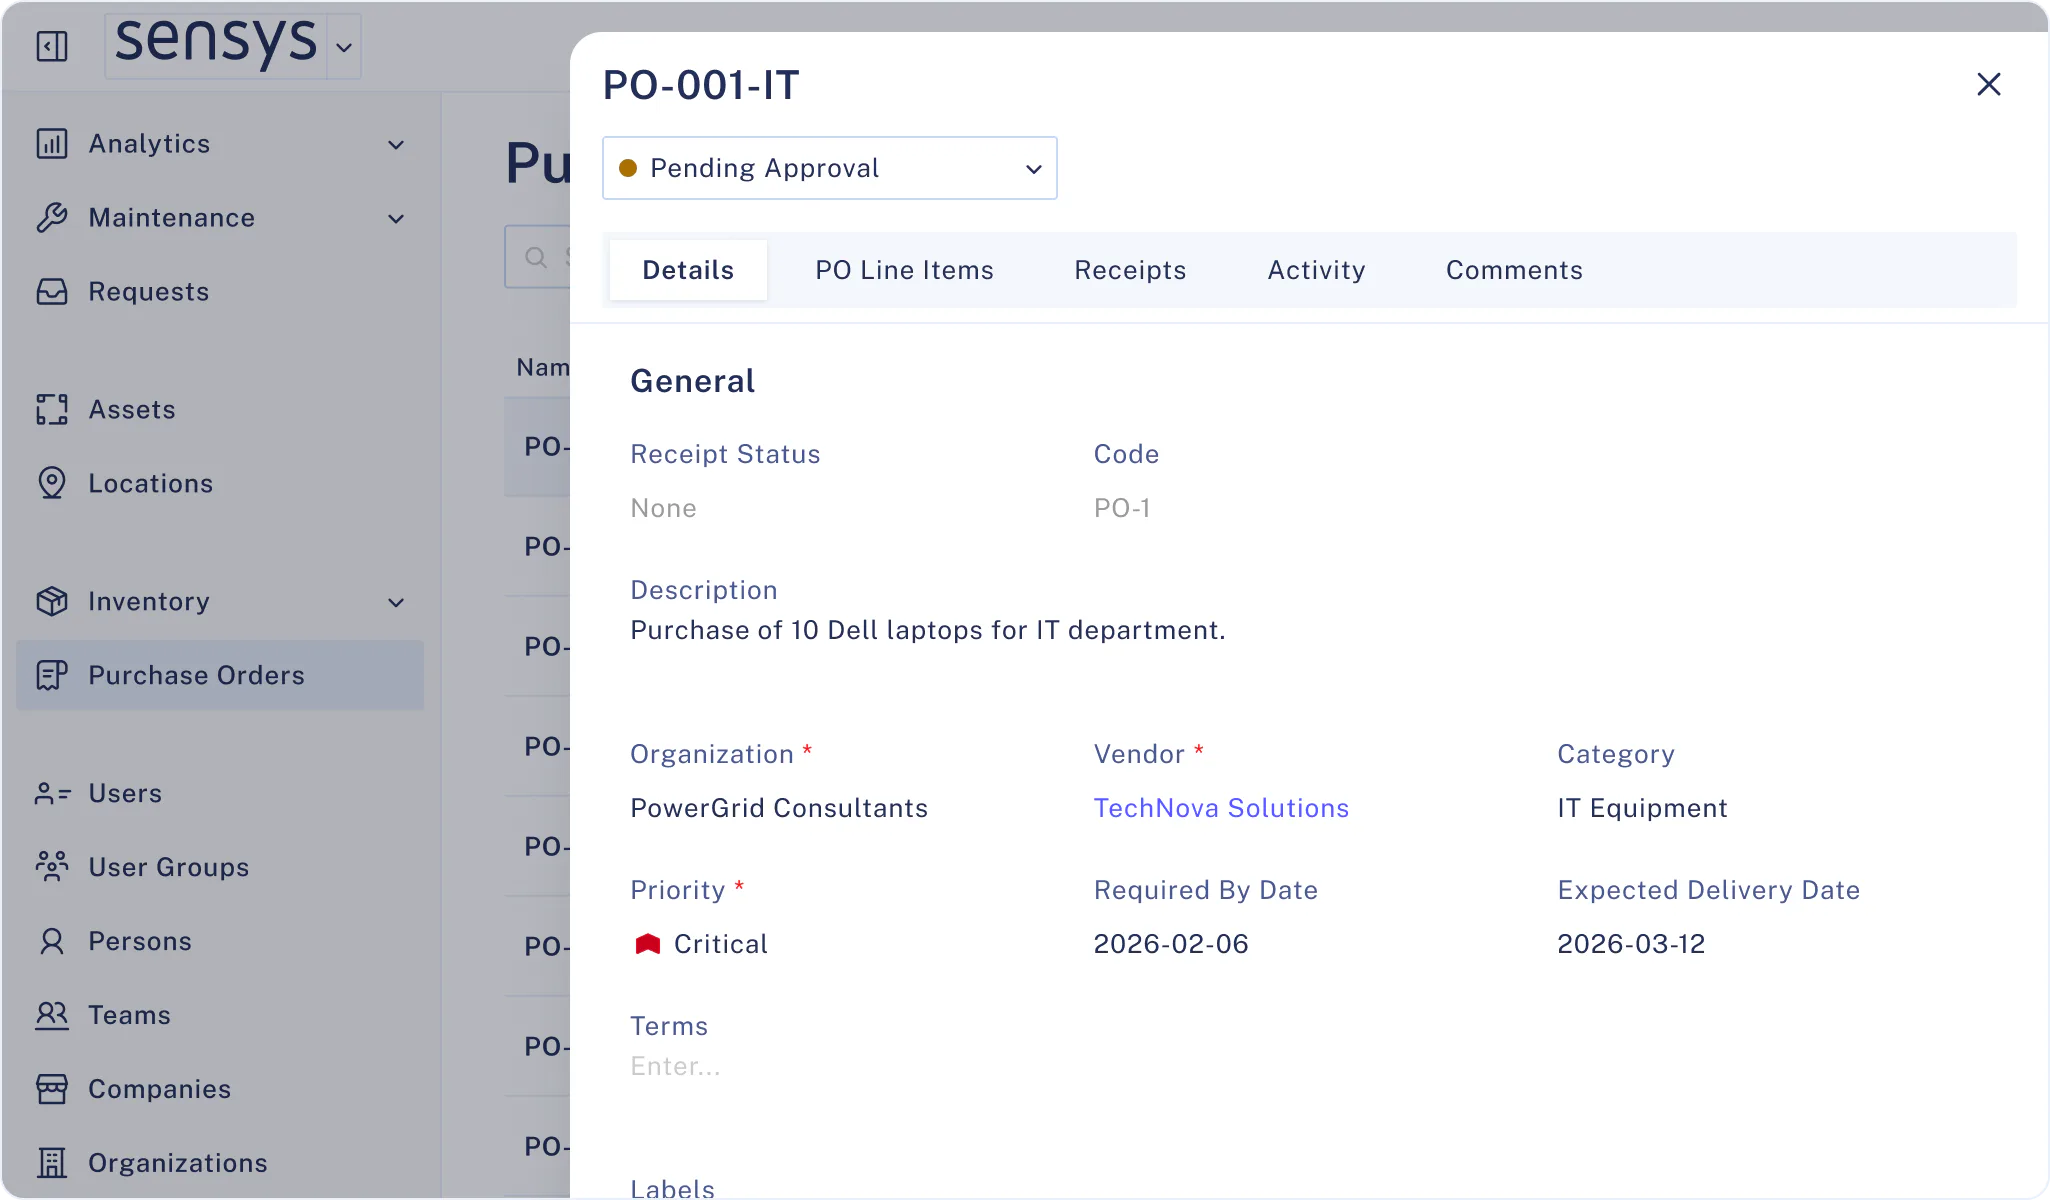The image size is (2050, 1200).
Task: Click the Persons icon
Action: click(x=52, y=942)
